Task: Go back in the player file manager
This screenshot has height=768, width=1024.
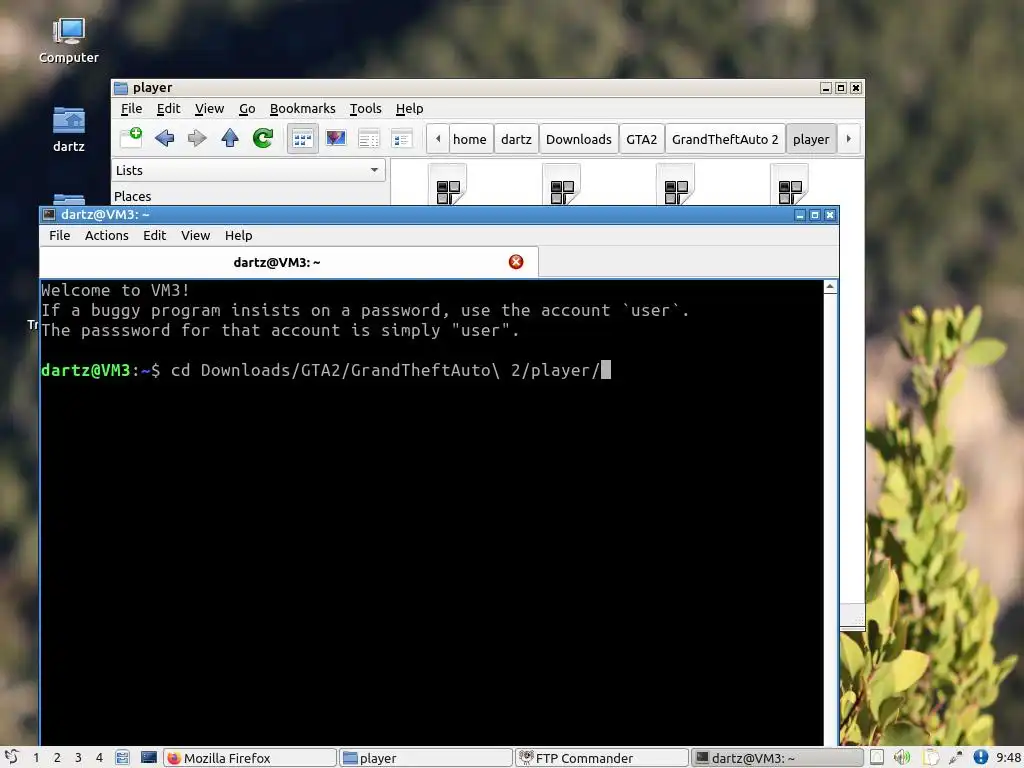Action: pyautogui.click(x=165, y=138)
